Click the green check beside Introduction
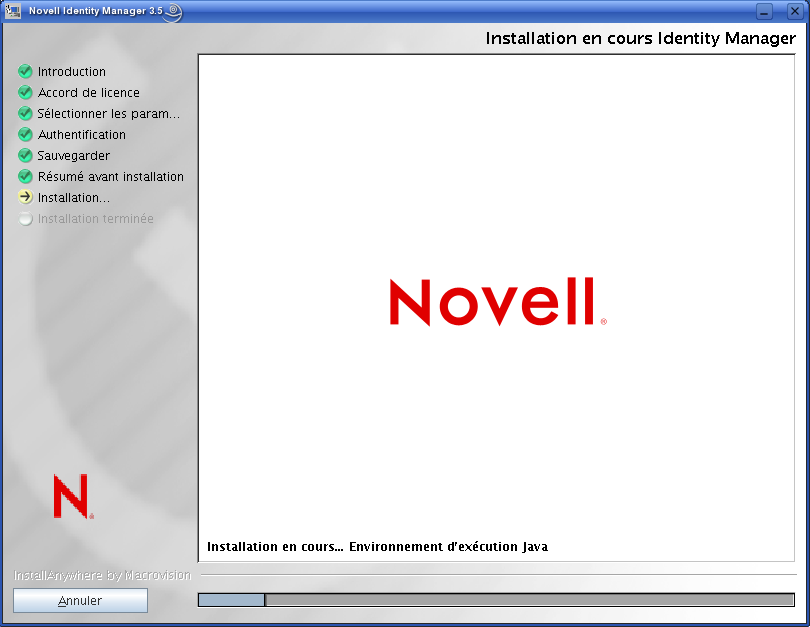Screen dimensions: 810x627 coord(25,71)
